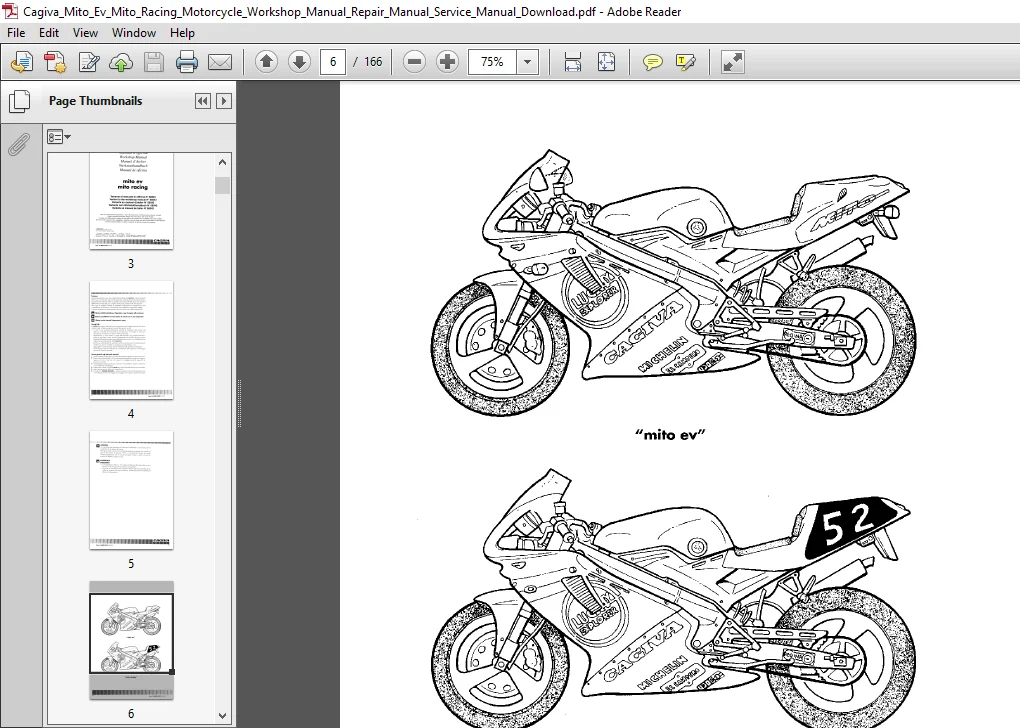The image size is (1020, 728).
Task: Click the fit one full page icon
Action: [606, 62]
